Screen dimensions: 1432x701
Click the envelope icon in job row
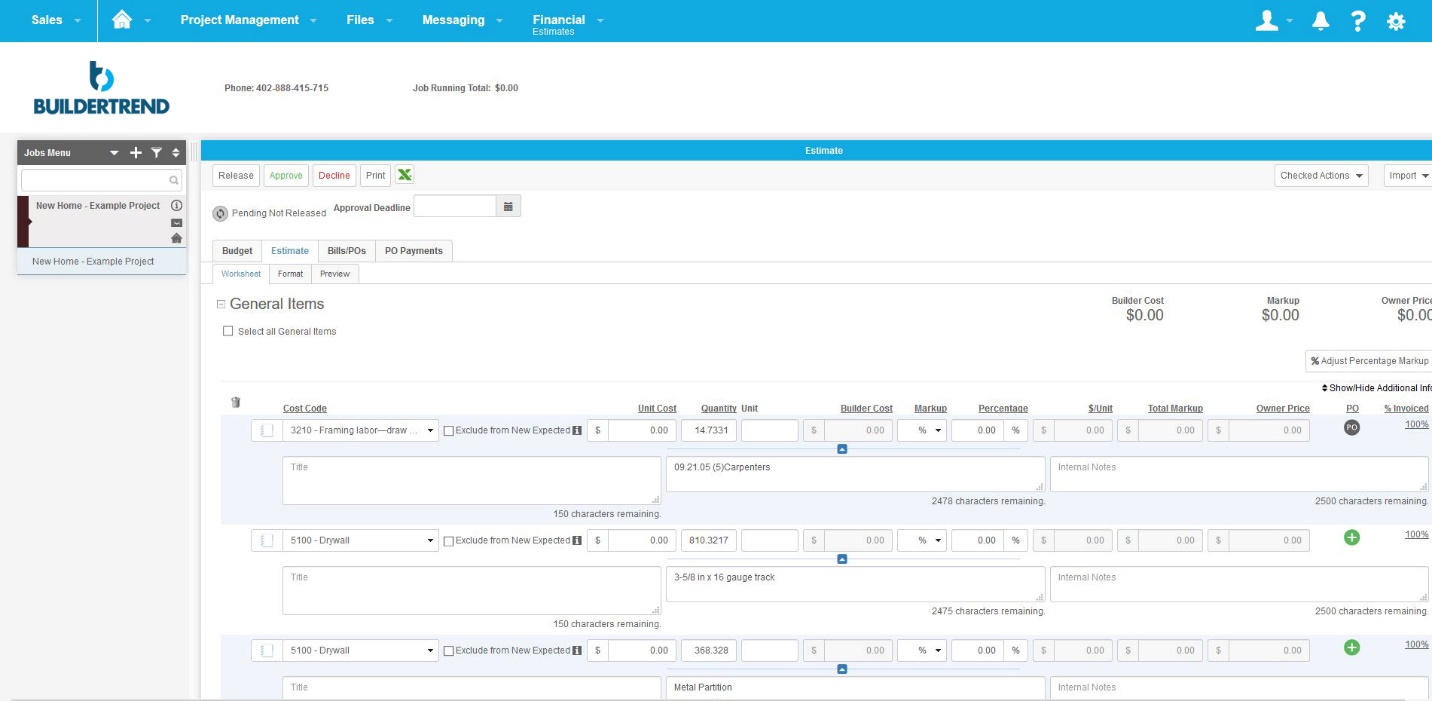[x=176, y=223]
